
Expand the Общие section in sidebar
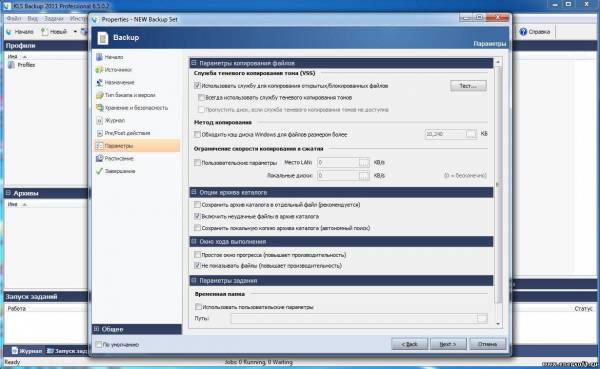coord(96,329)
